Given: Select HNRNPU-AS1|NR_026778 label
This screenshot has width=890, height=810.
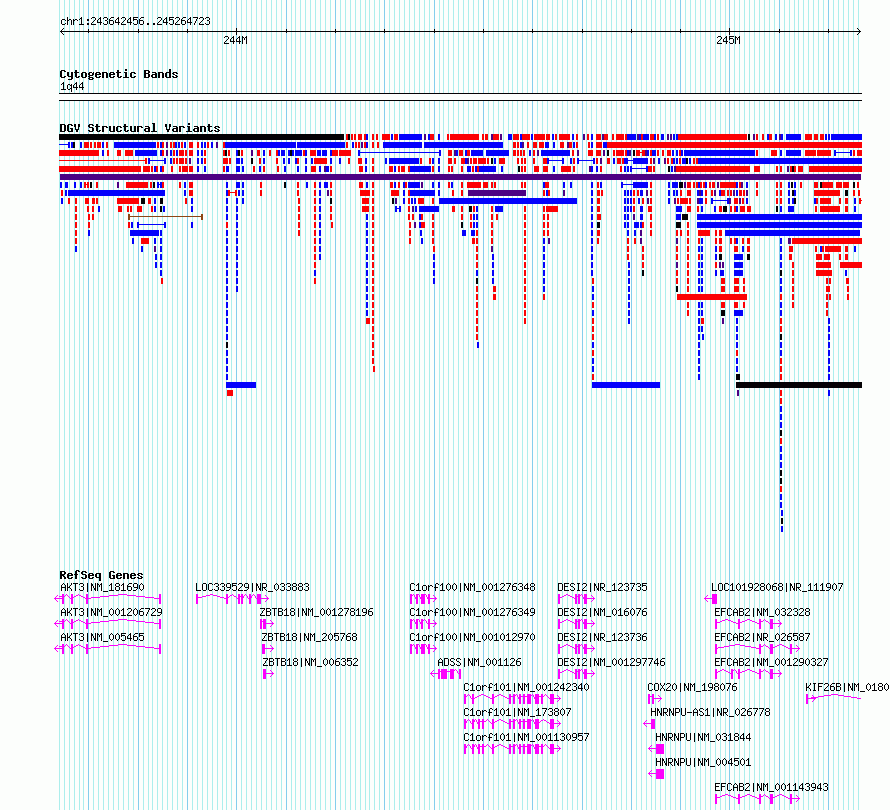Looking at the screenshot, I should pos(710,712).
